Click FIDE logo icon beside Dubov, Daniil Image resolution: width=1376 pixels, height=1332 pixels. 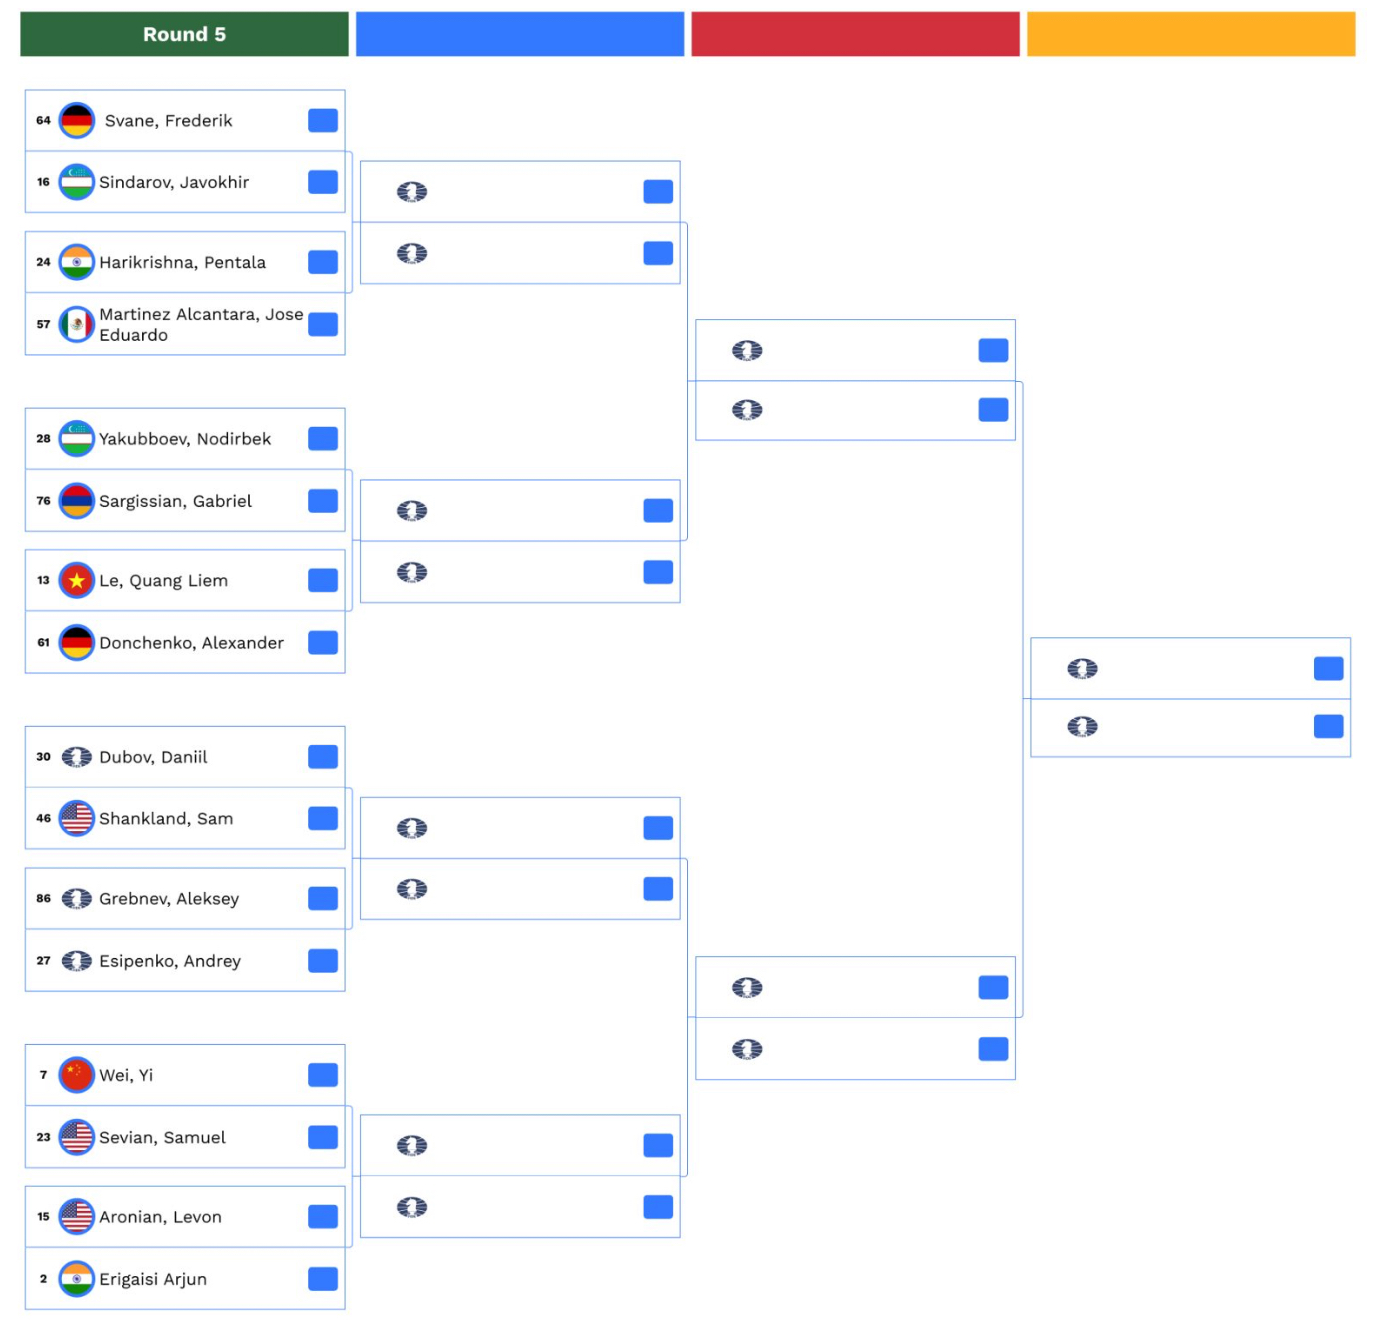point(77,757)
